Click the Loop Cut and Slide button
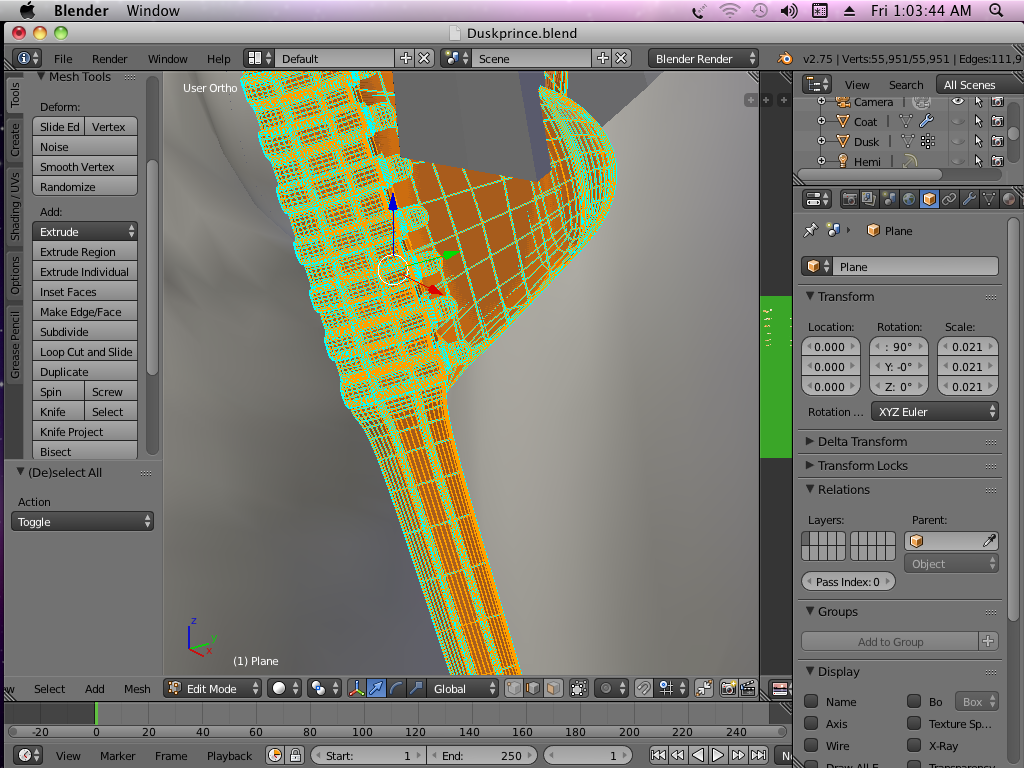Viewport: 1024px width, 768px height. pyautogui.click(x=85, y=352)
